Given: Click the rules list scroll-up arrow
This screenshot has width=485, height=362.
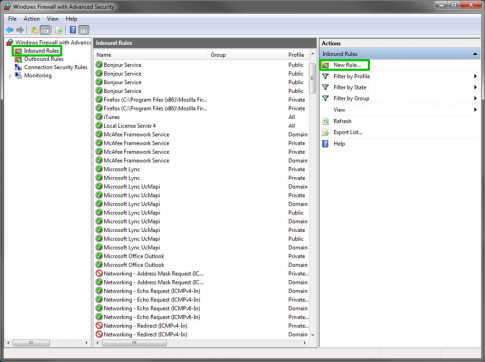Looking at the screenshot, I should 312,54.
